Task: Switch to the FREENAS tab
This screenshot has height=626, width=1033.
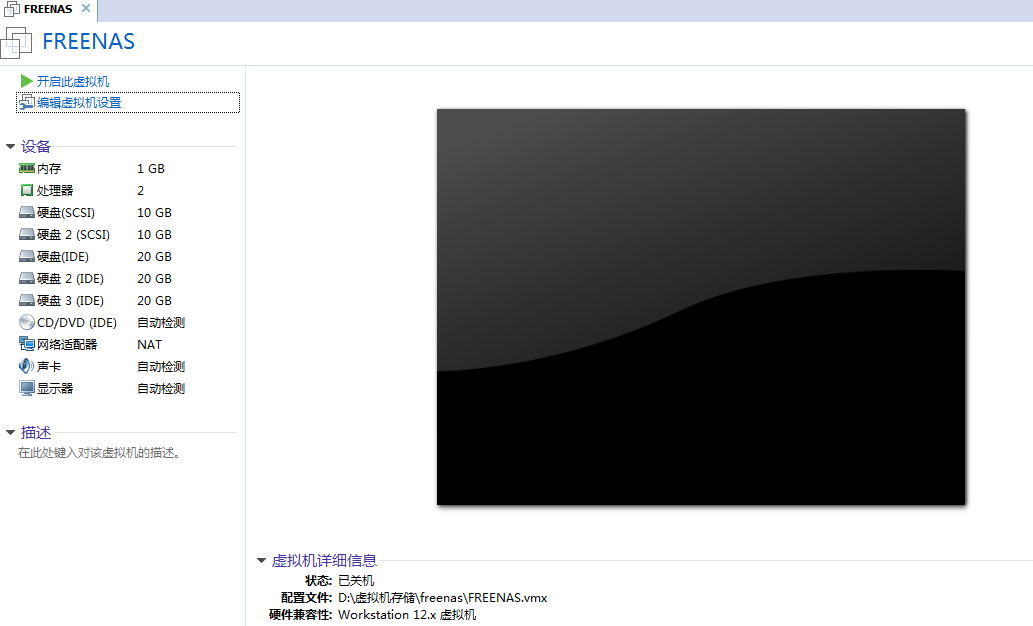Action: (48, 9)
